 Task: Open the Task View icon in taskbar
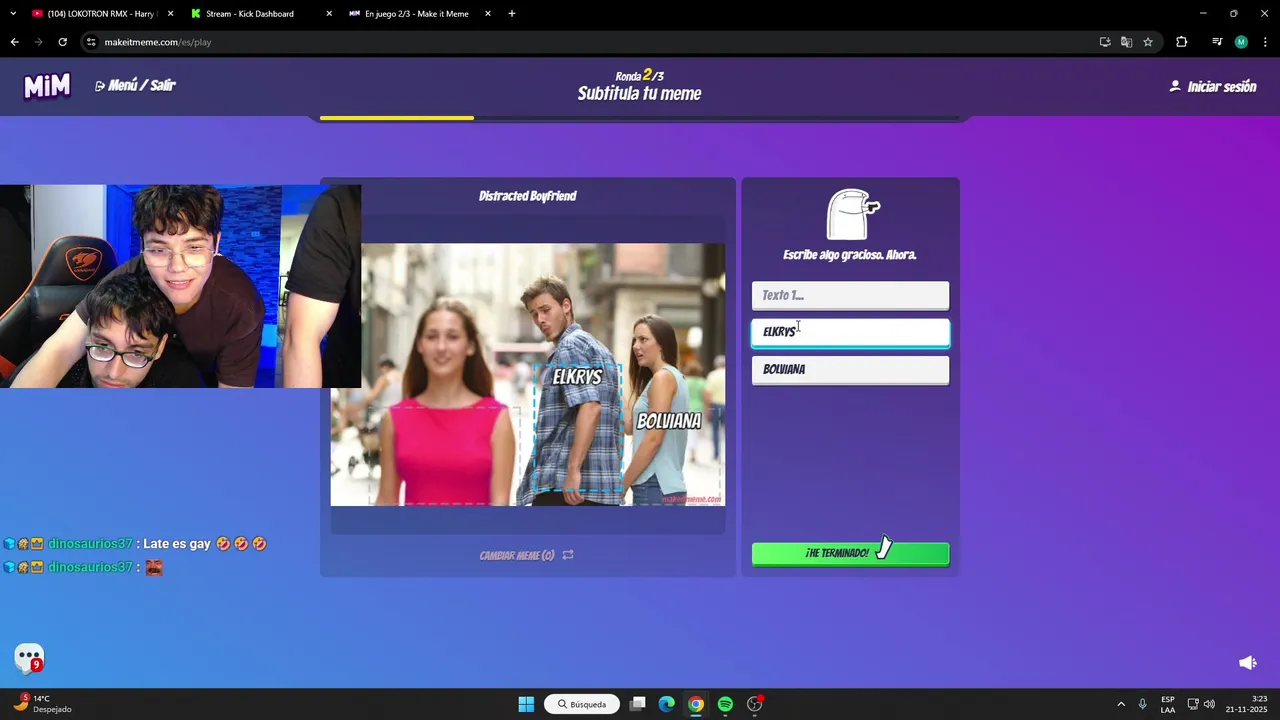point(637,704)
